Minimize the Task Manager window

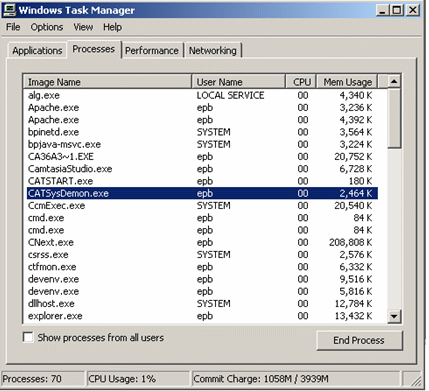[382, 10]
